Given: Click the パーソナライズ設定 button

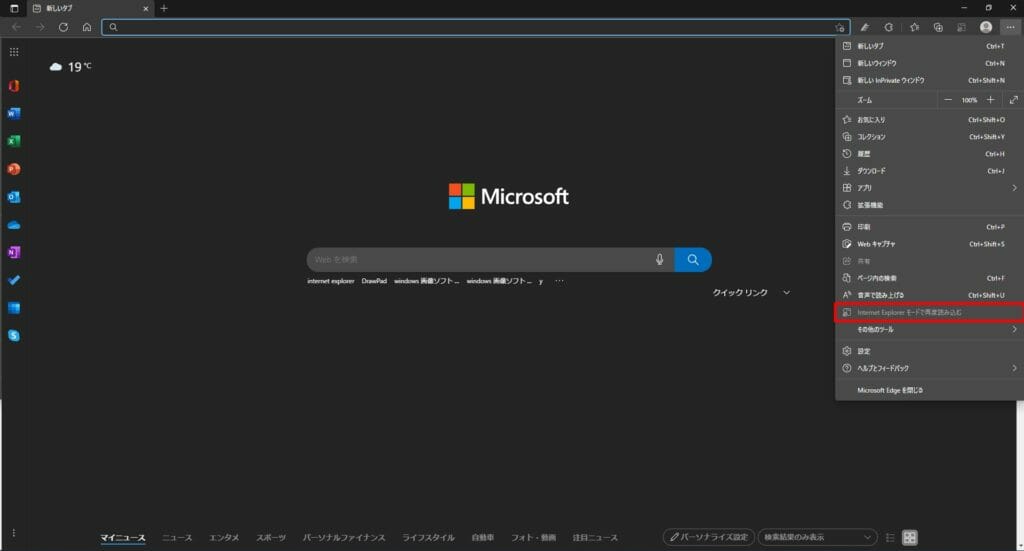Looking at the screenshot, I should click(709, 537).
